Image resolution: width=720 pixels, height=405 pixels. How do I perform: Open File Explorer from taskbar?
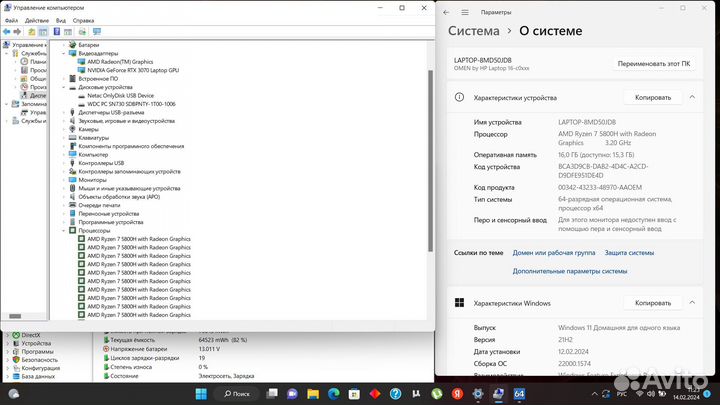point(313,394)
